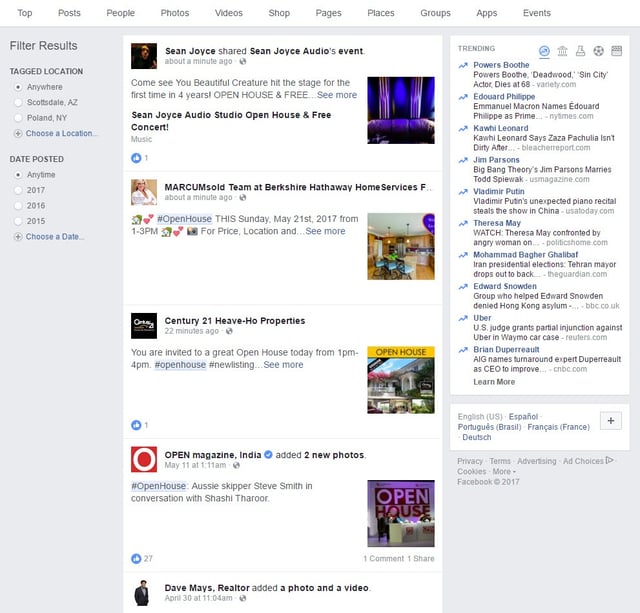Open Sean Joyce Audio Studio Open House event title
The height and width of the screenshot is (613, 640).
pyautogui.click(x=231, y=121)
